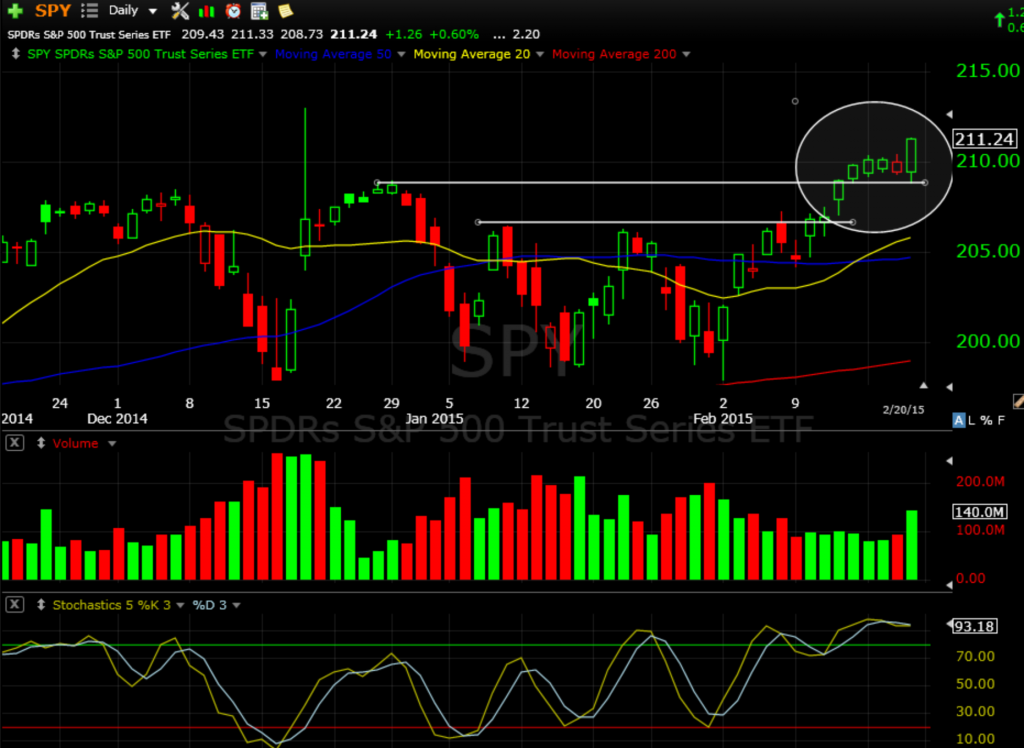Open the pencil drawing tools icon

tap(1018, 400)
